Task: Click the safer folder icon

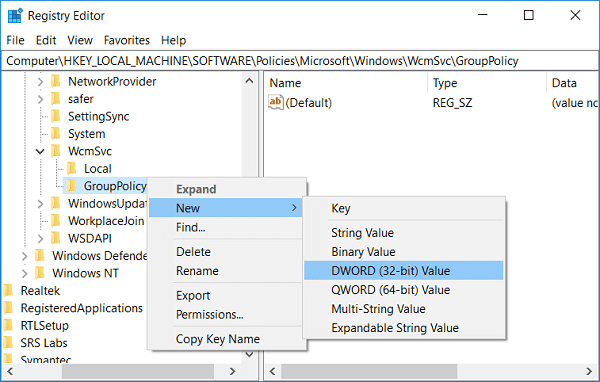Action: [56, 99]
